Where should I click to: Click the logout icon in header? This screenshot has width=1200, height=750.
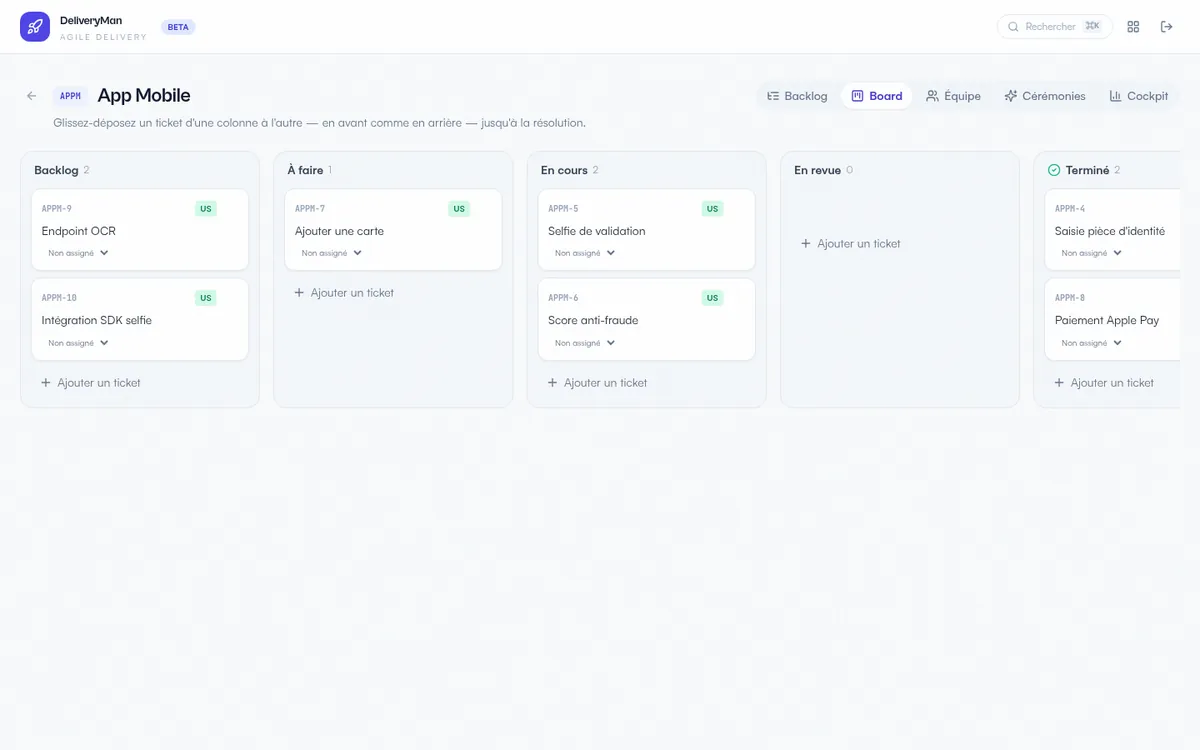(1166, 27)
